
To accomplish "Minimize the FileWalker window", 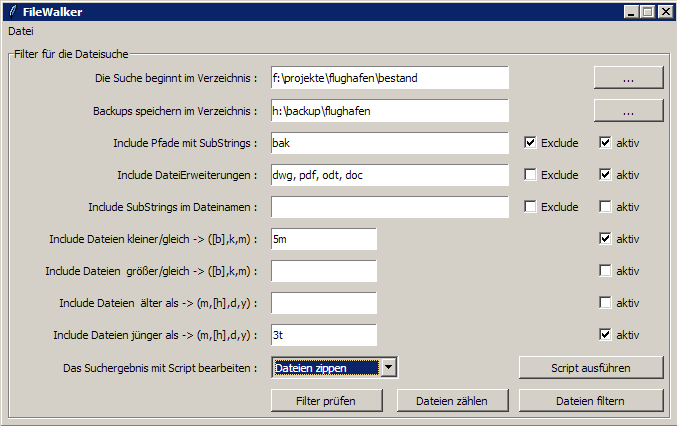I will 632,12.
